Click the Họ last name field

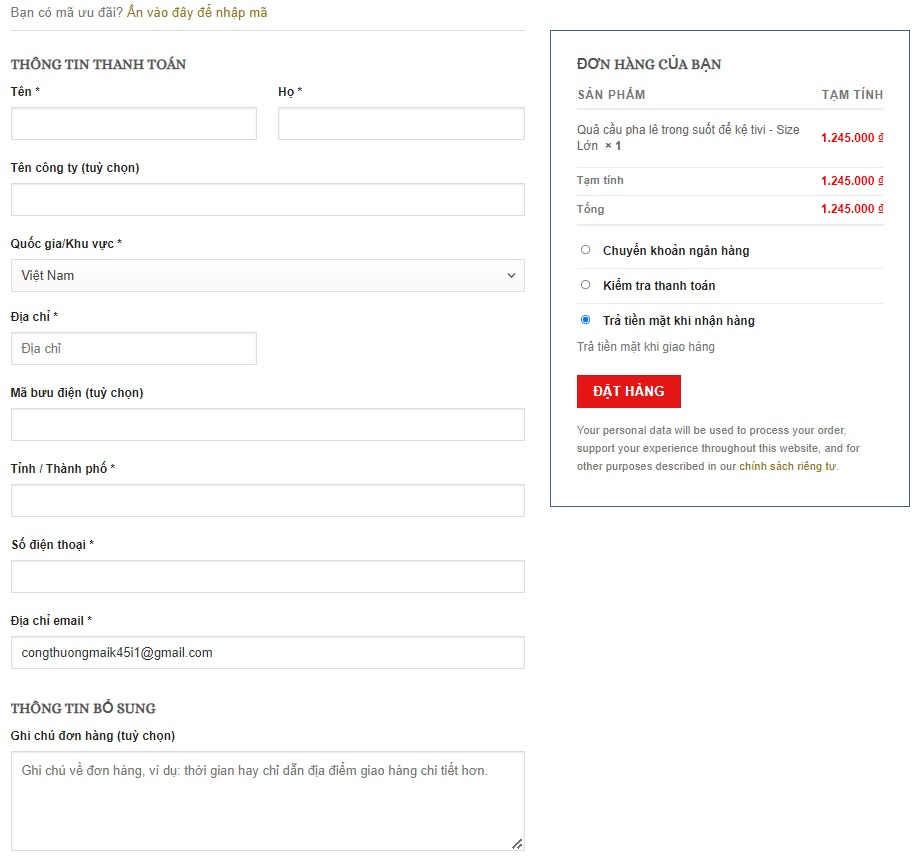[401, 124]
